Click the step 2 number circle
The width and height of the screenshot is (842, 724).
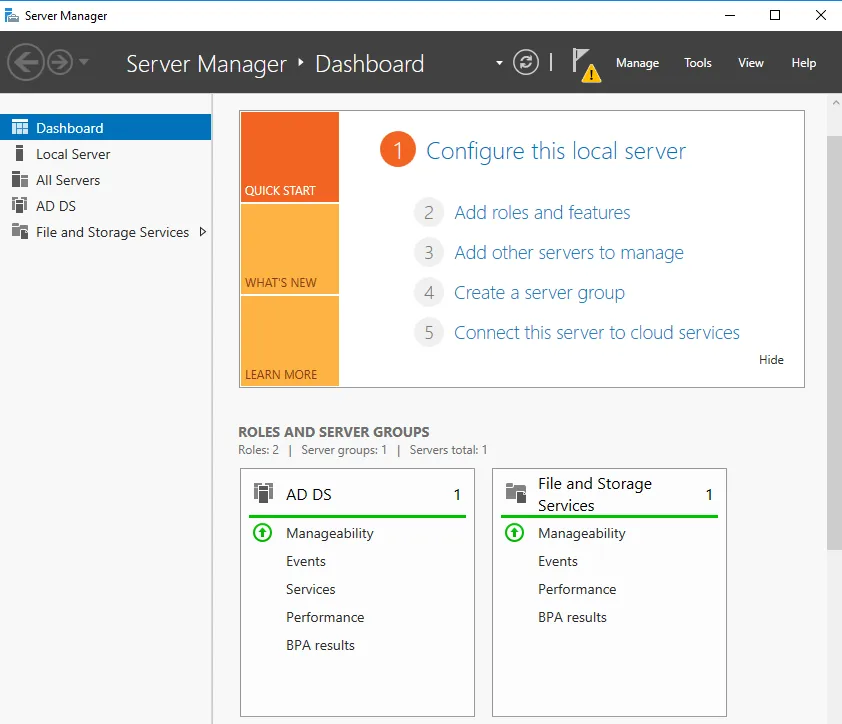point(429,213)
